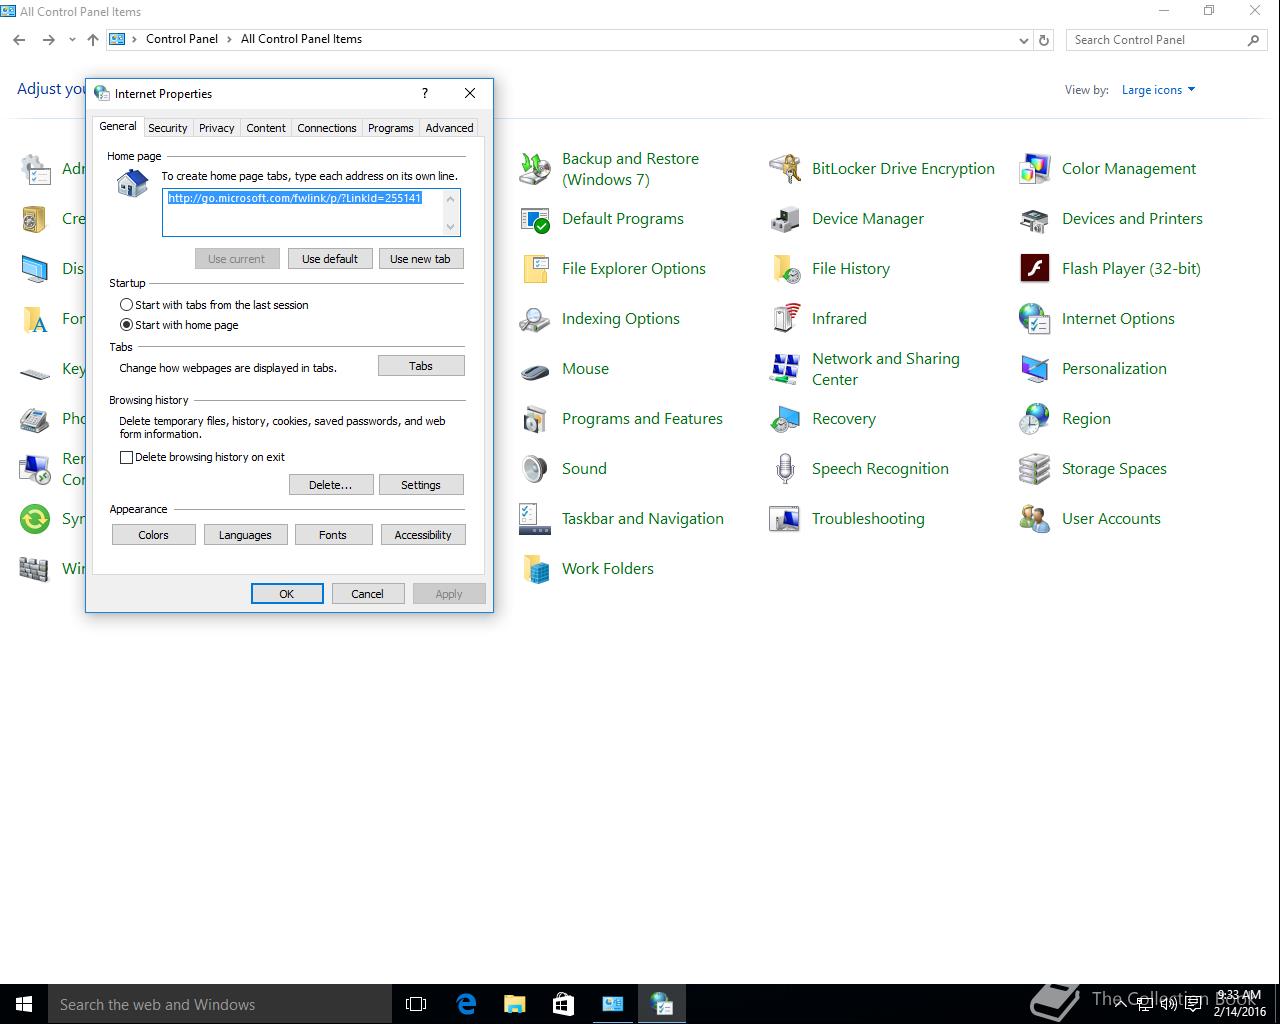1280x1024 pixels.
Task: Open Region icon
Action: 1035,419
